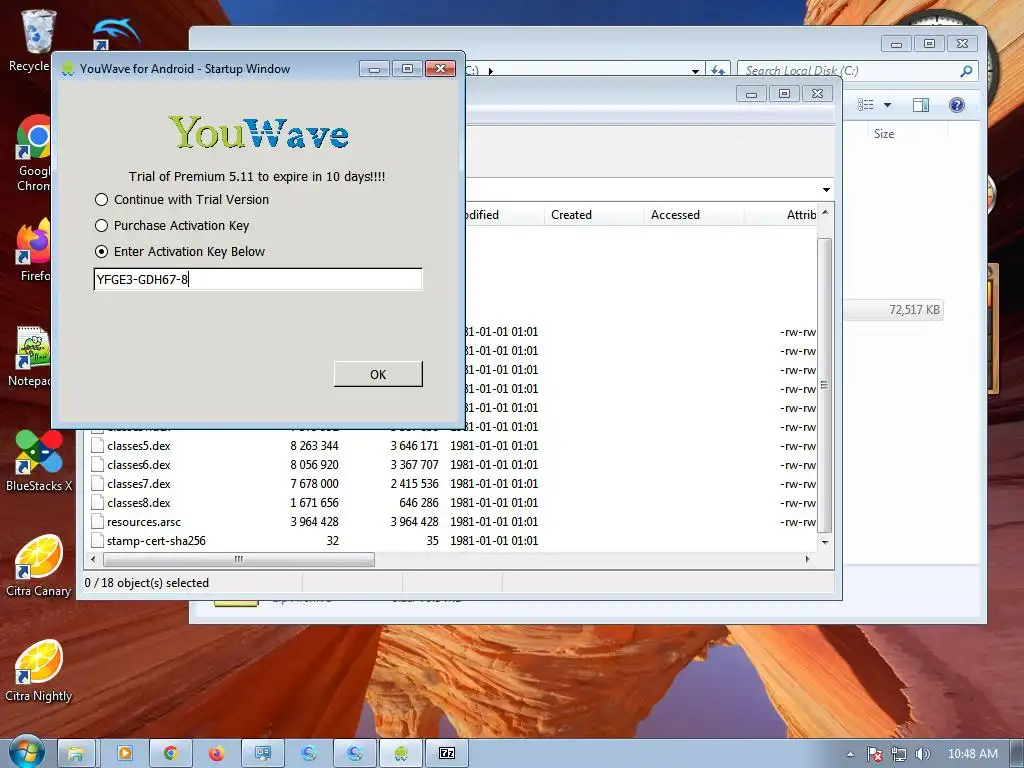Select stamp-cert-sha256 in the 7-Zip list
The height and width of the screenshot is (768, 1024).
coord(156,541)
